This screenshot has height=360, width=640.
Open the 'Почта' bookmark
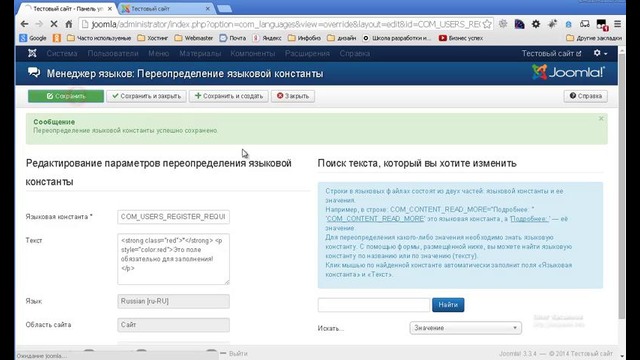click(233, 38)
